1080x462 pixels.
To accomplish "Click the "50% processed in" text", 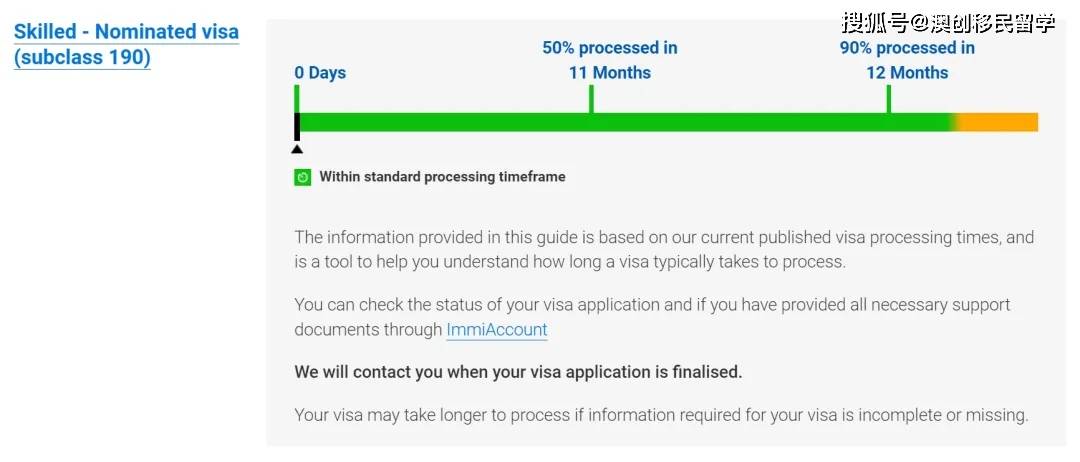I will [610, 48].
